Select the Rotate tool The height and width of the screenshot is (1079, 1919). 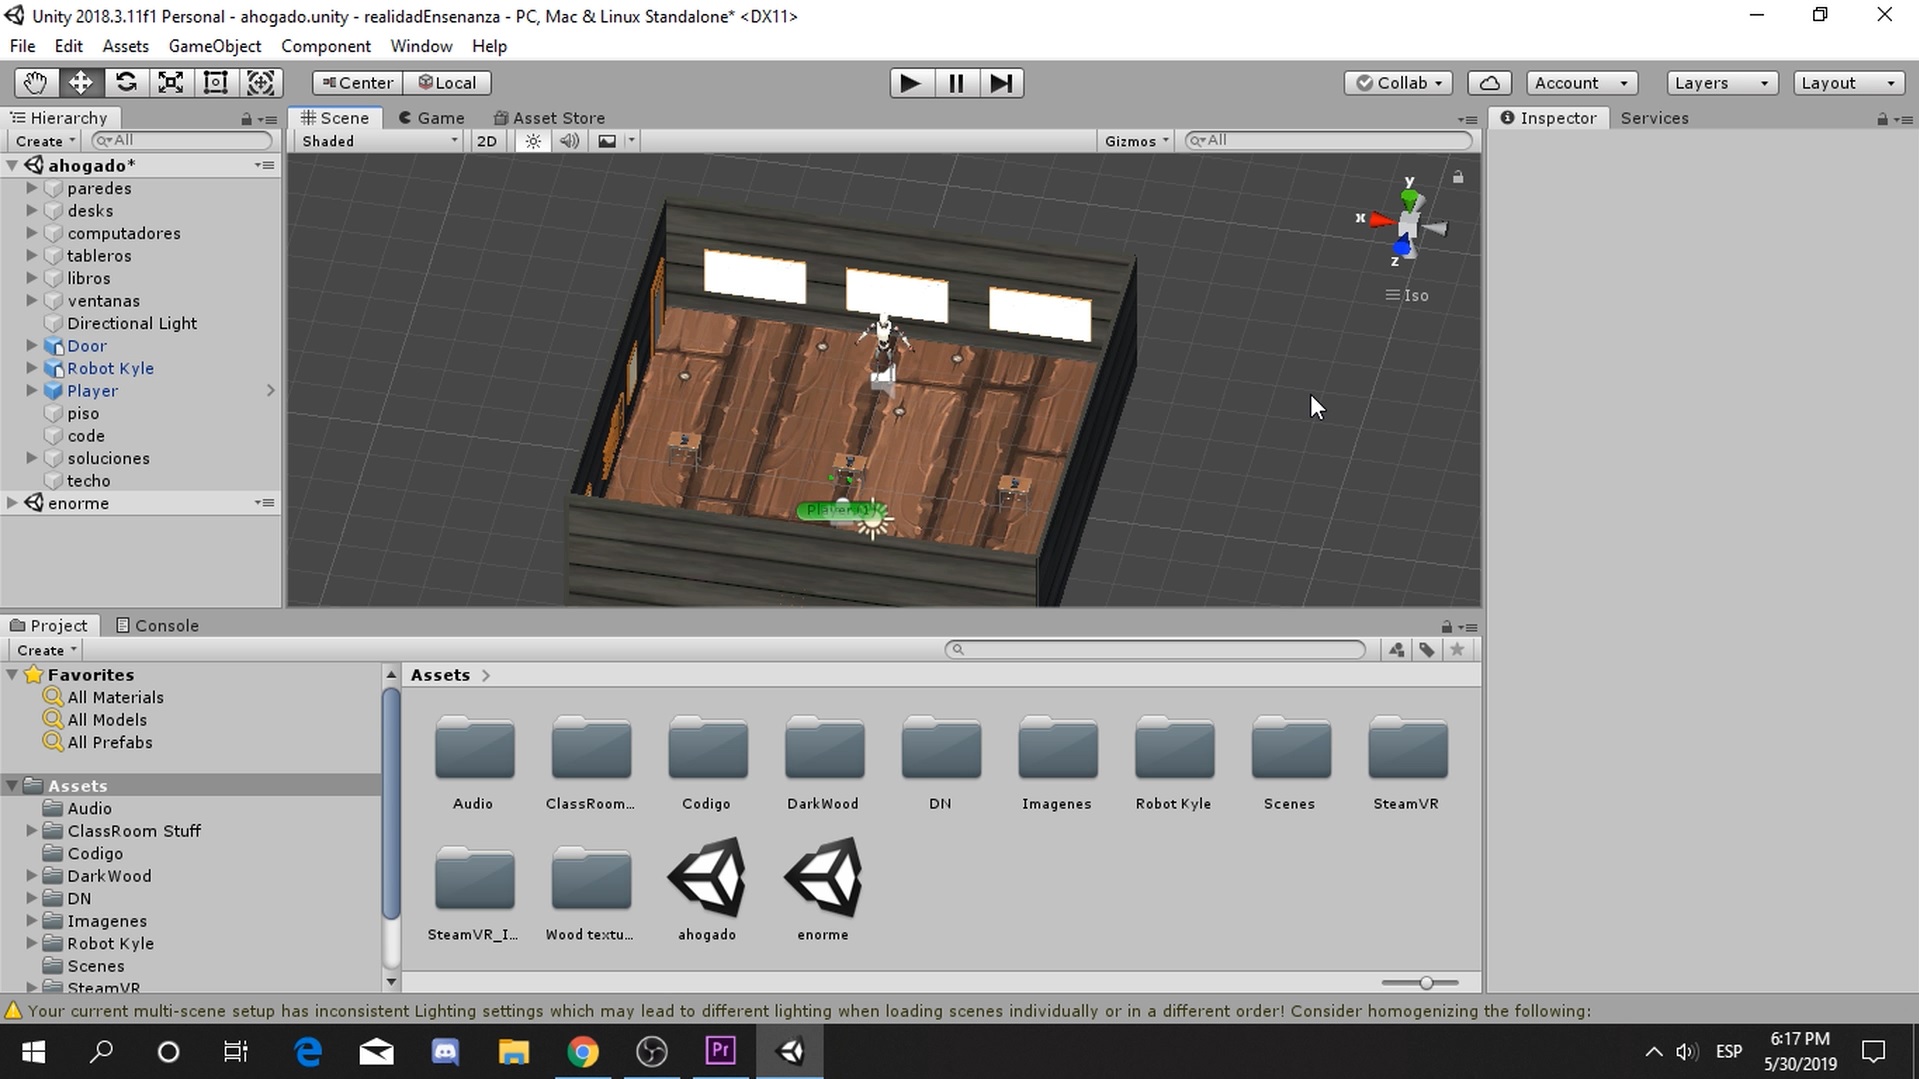126,83
